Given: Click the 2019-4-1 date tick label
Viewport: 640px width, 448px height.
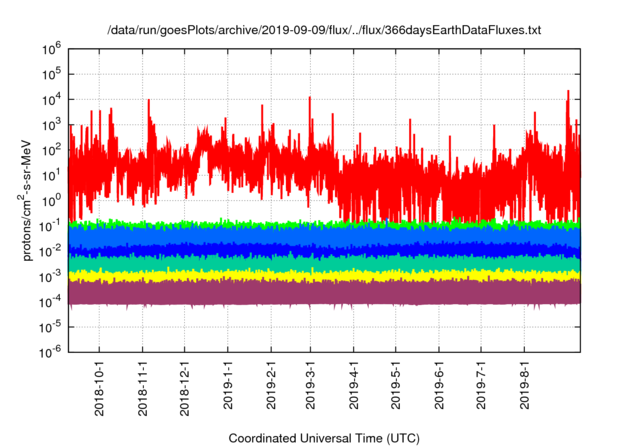Looking at the screenshot, I should coord(353,384).
